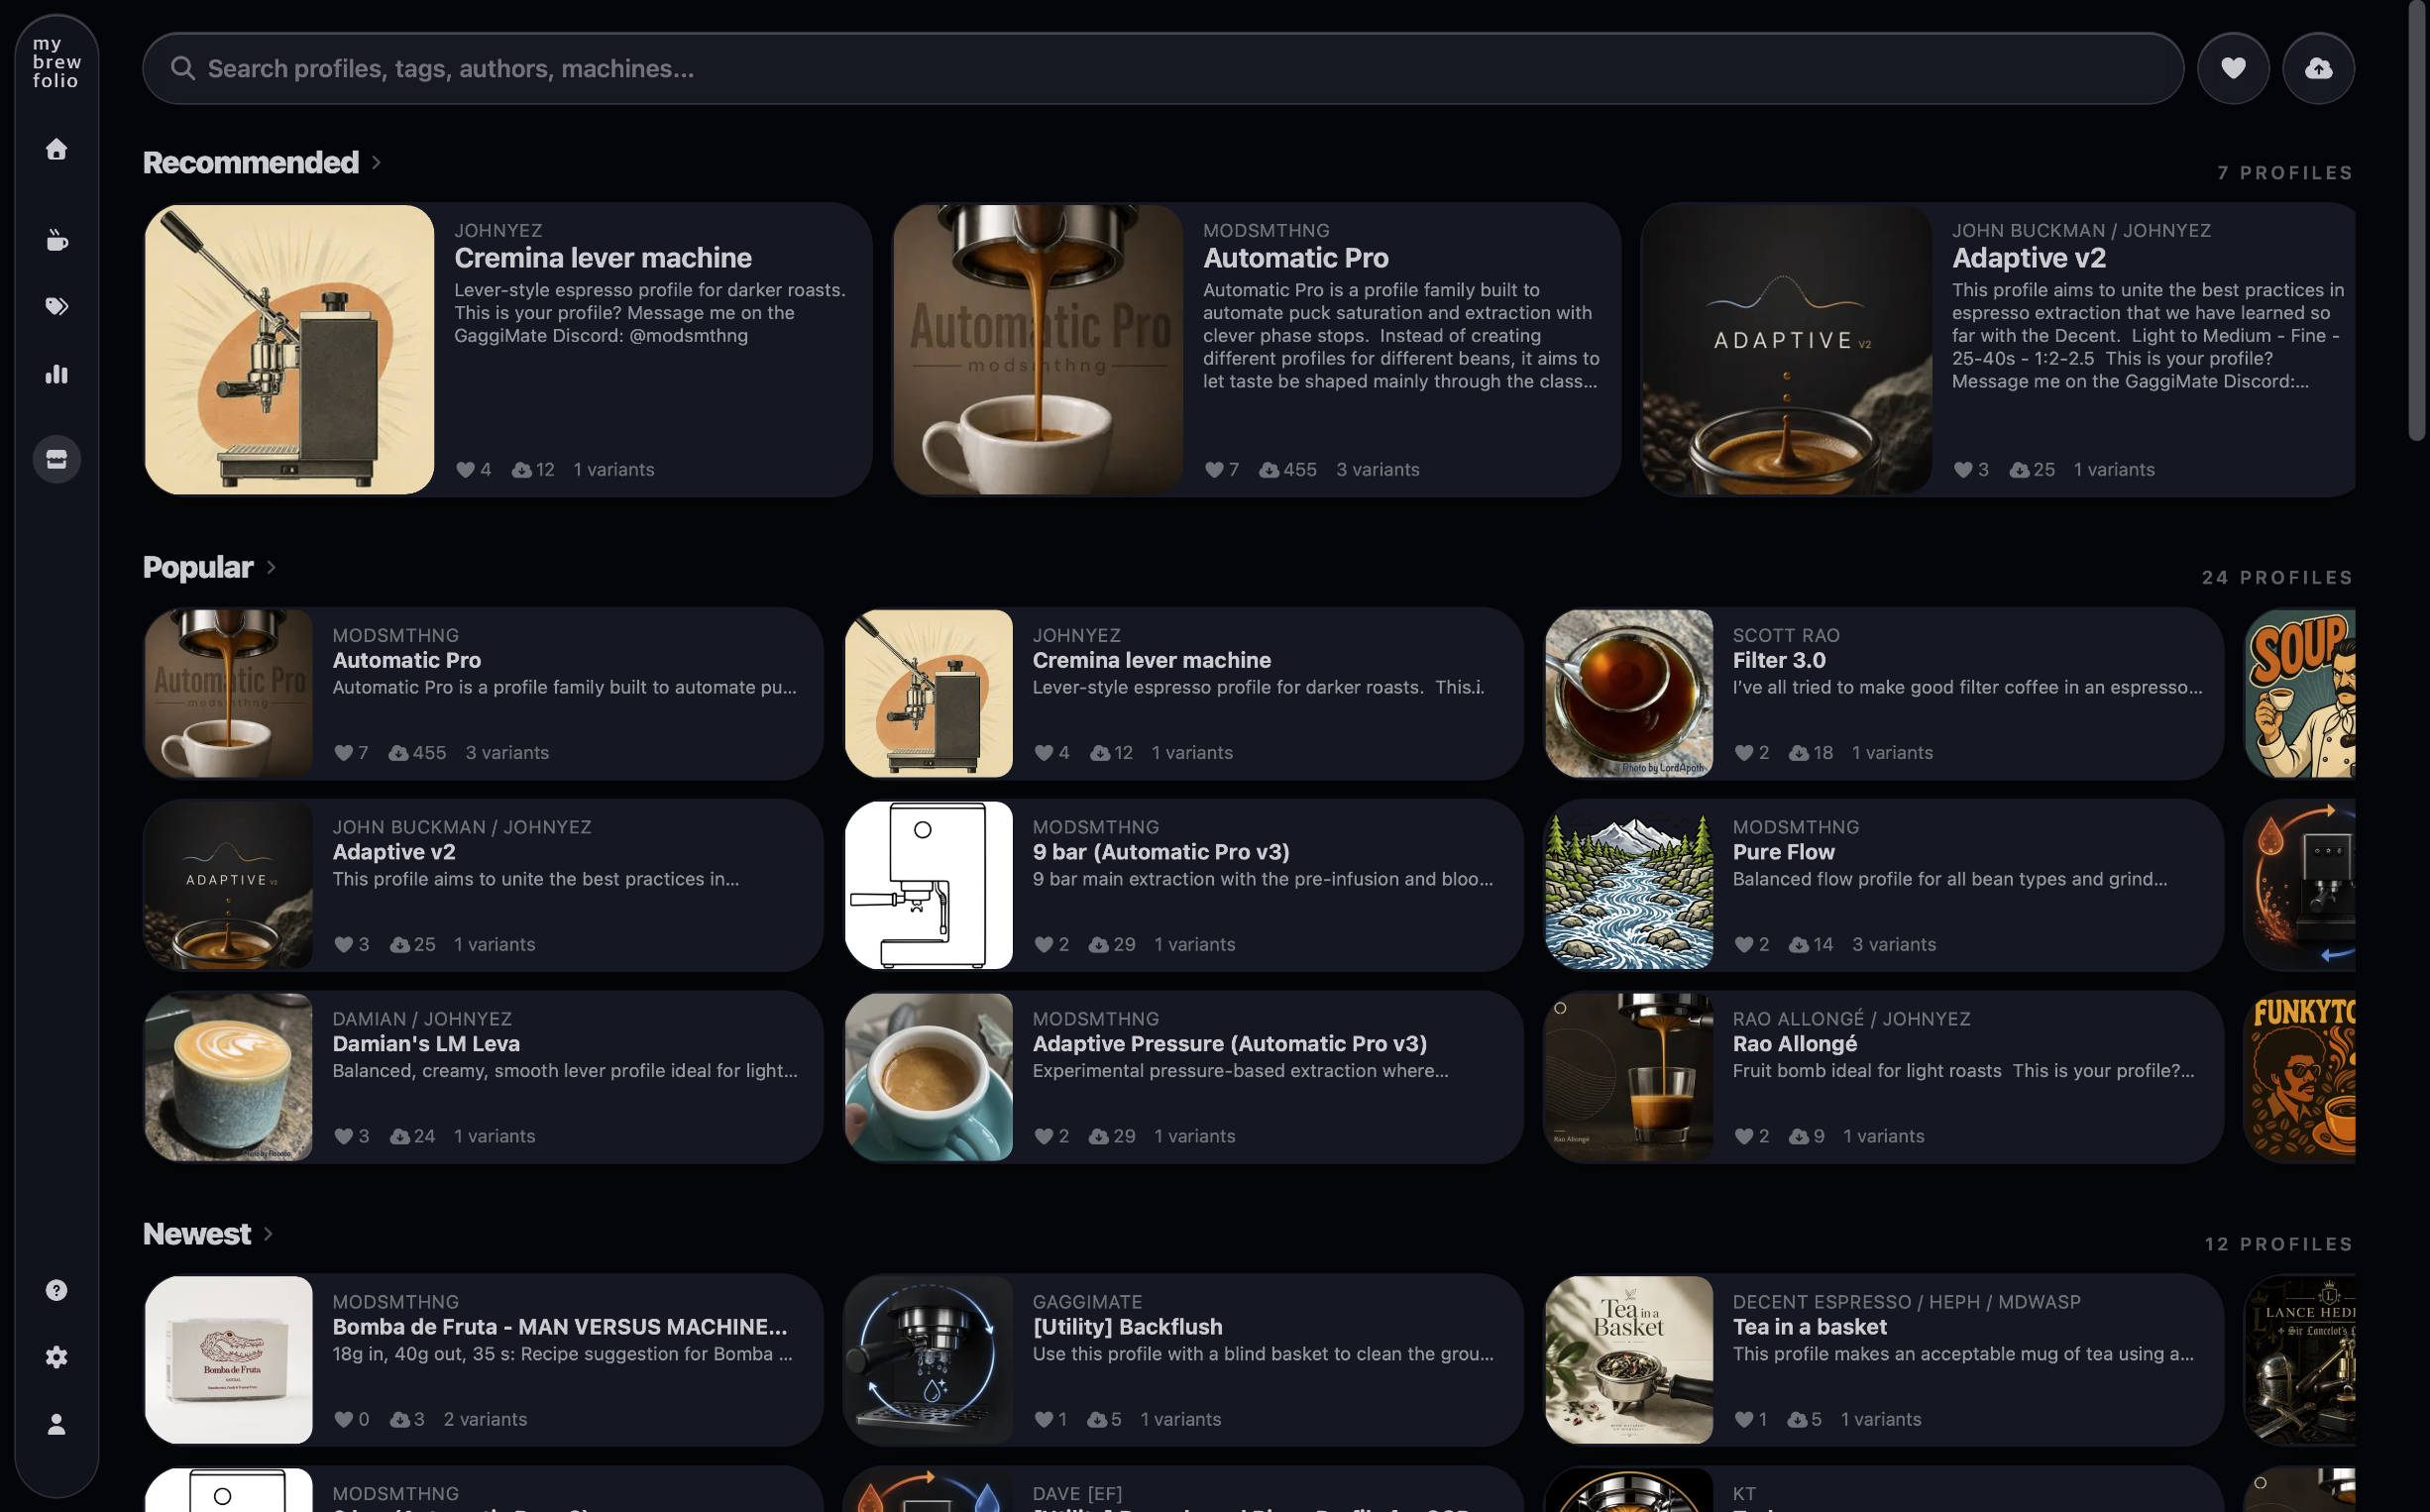Click download icon on 9 bar card
This screenshot has height=1512, width=2430.
coord(1099,945)
